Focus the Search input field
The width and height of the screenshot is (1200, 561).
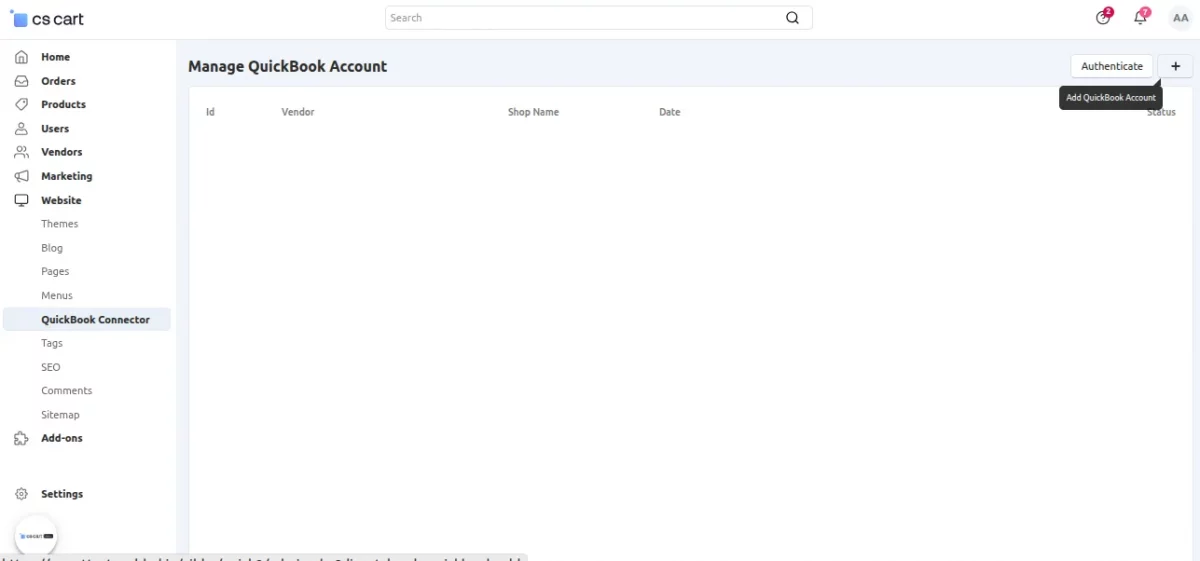coord(598,18)
